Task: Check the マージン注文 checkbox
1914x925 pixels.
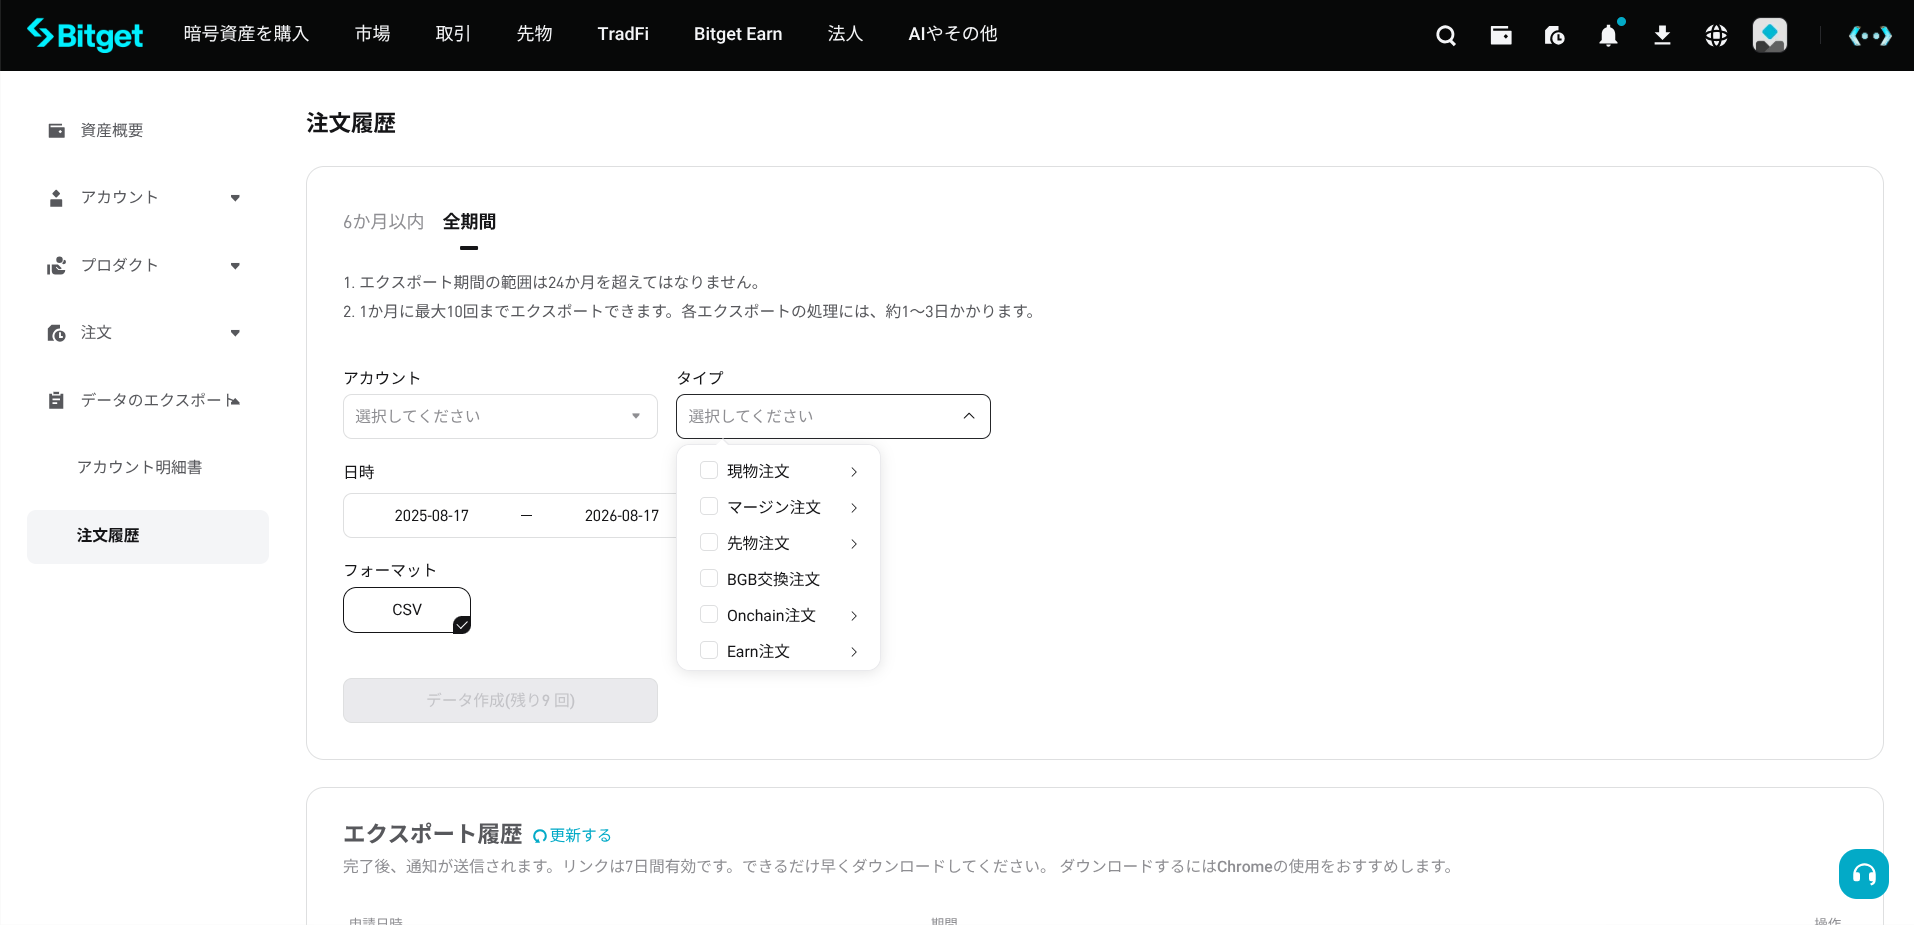Action: (x=709, y=506)
